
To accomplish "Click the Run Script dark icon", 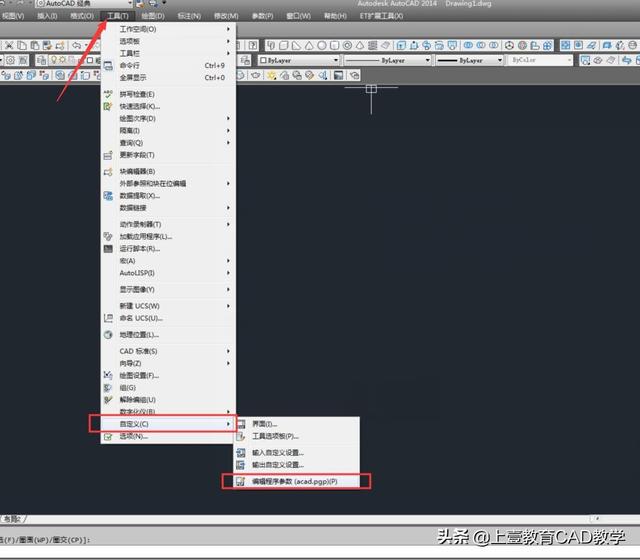I will pyautogui.click(x=108, y=249).
